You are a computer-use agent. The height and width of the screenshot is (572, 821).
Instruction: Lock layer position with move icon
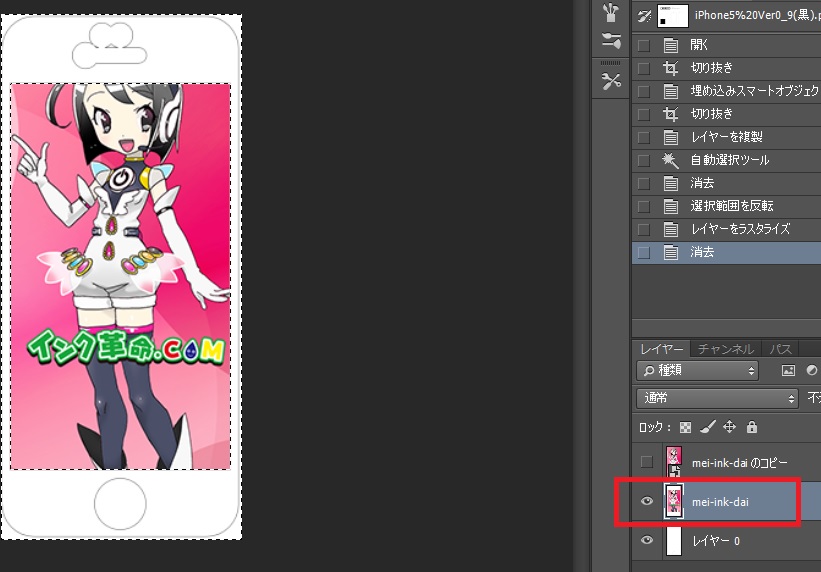pos(729,427)
